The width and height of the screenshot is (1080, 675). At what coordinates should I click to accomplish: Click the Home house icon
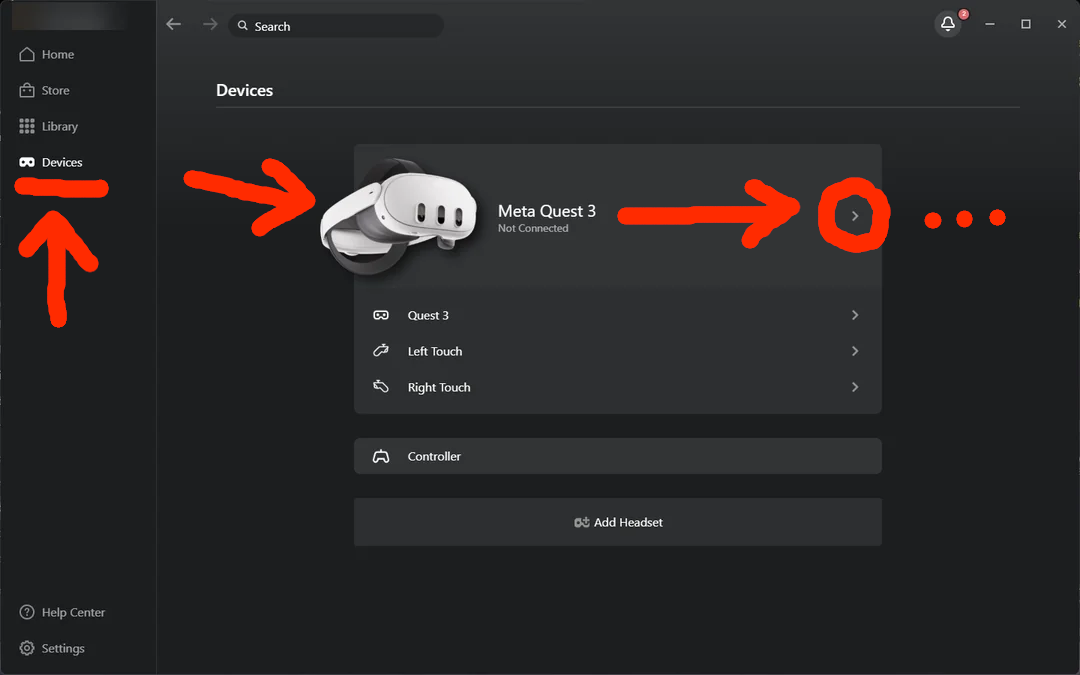coord(27,54)
